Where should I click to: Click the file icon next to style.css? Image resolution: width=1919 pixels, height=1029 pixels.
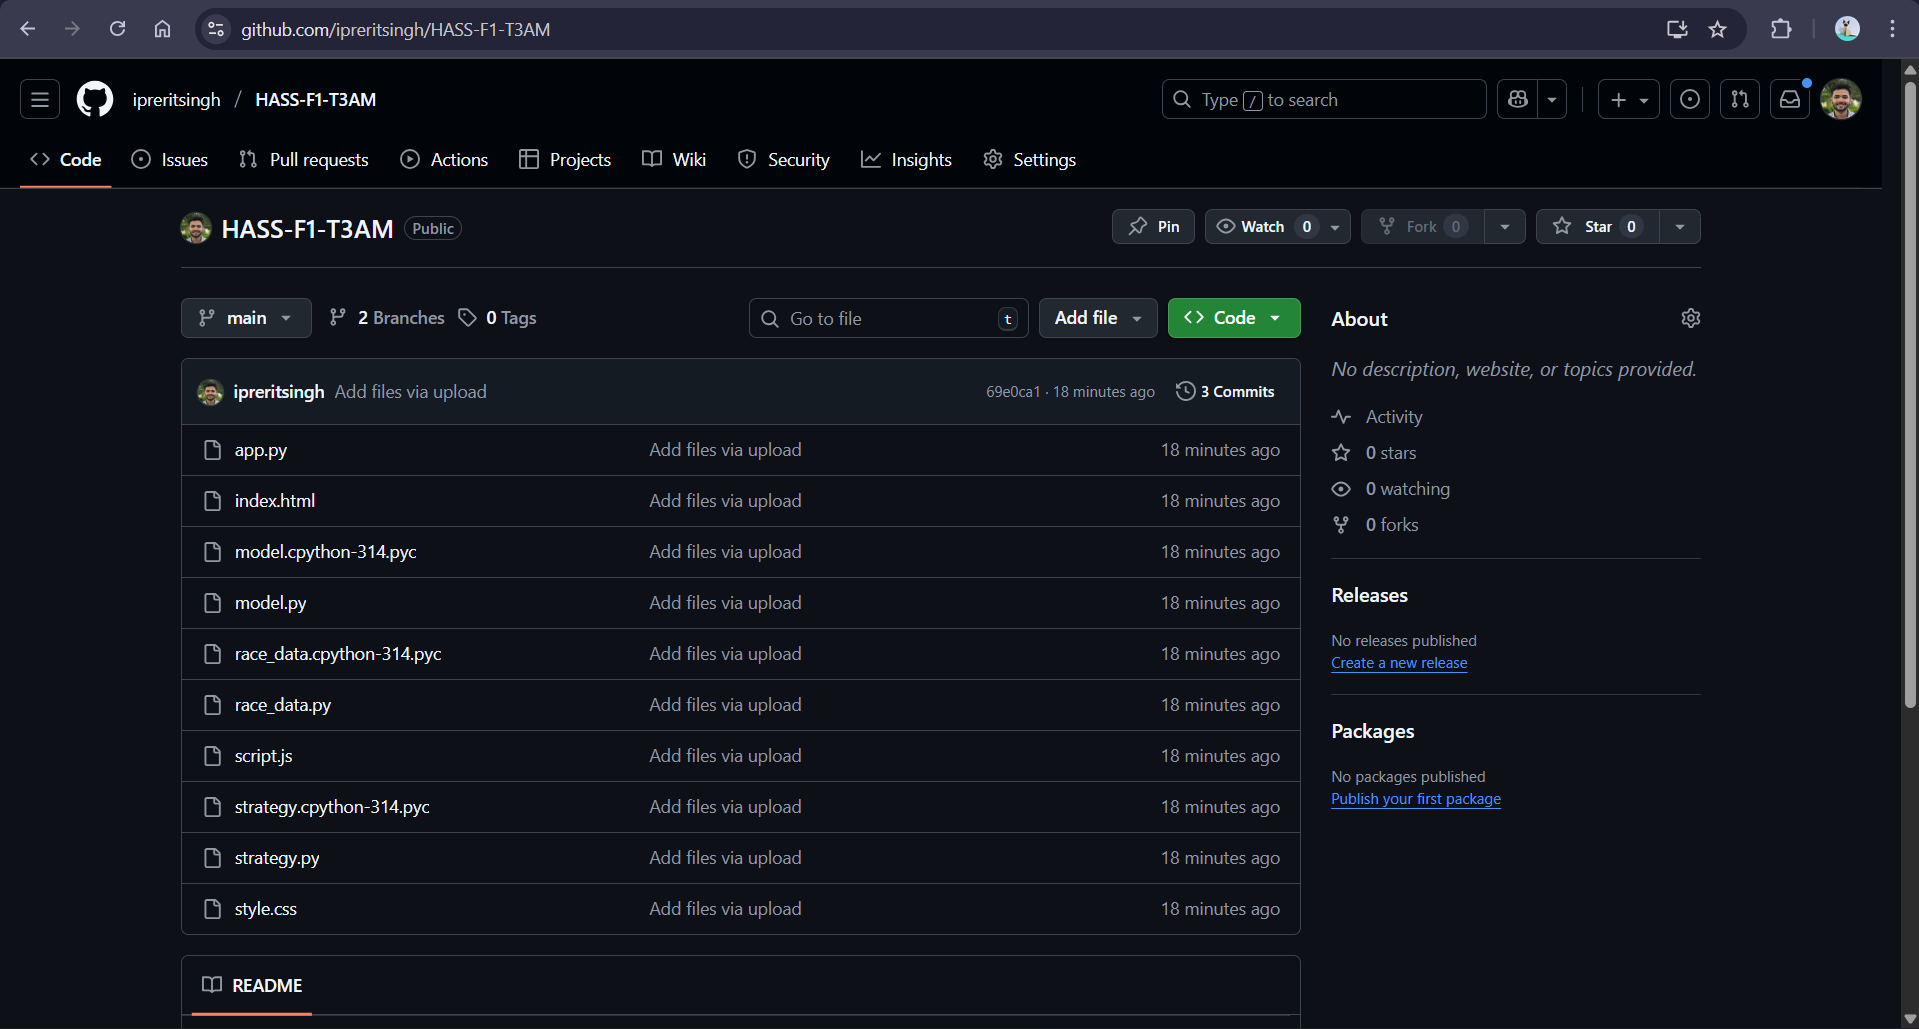point(212,909)
